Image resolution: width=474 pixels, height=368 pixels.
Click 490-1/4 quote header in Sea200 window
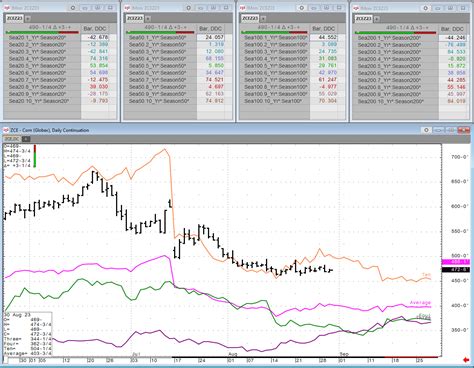click(407, 28)
